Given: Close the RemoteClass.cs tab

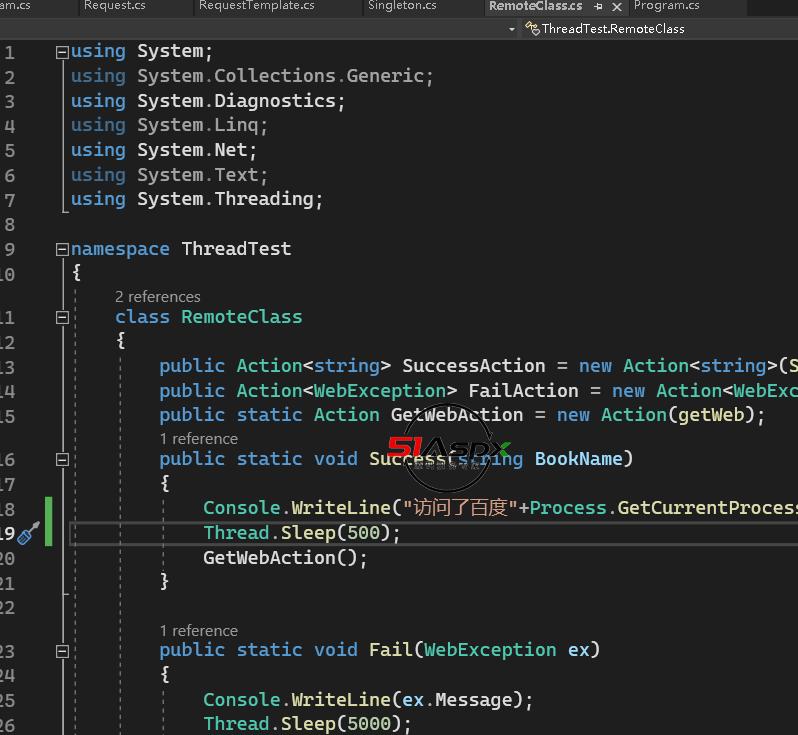Looking at the screenshot, I should tap(617, 6).
